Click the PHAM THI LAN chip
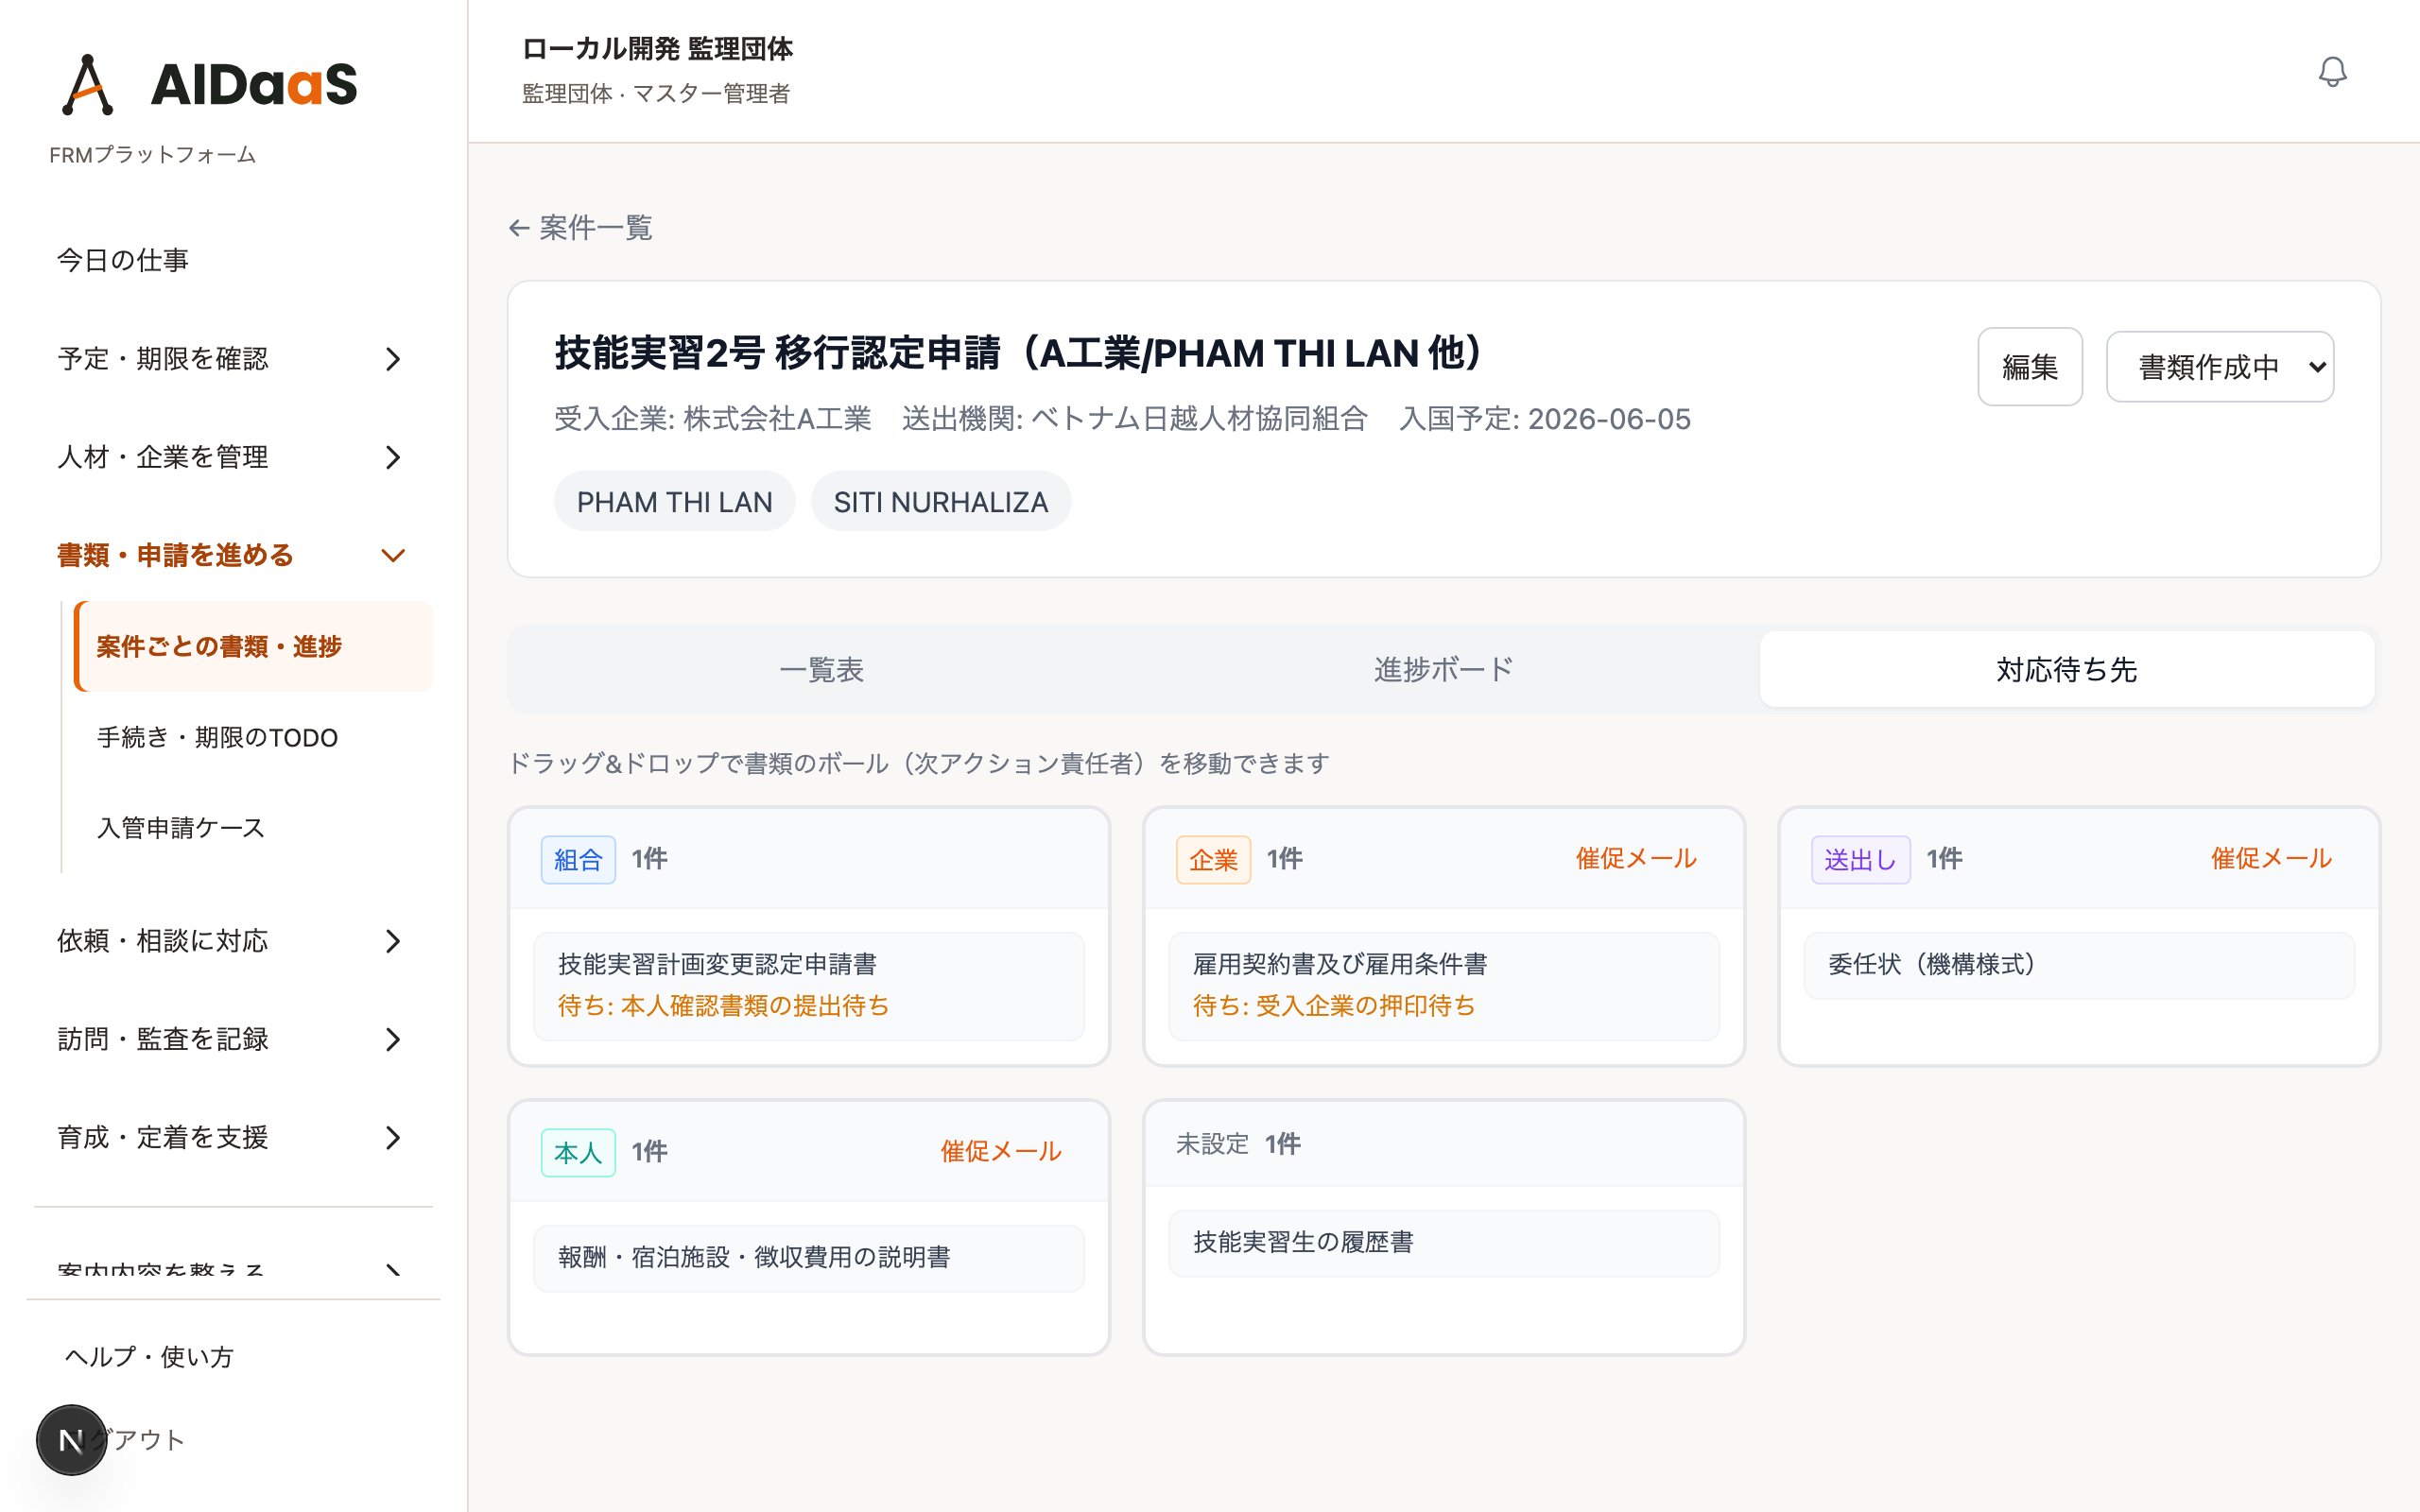This screenshot has height=1512, width=2420. tap(675, 502)
